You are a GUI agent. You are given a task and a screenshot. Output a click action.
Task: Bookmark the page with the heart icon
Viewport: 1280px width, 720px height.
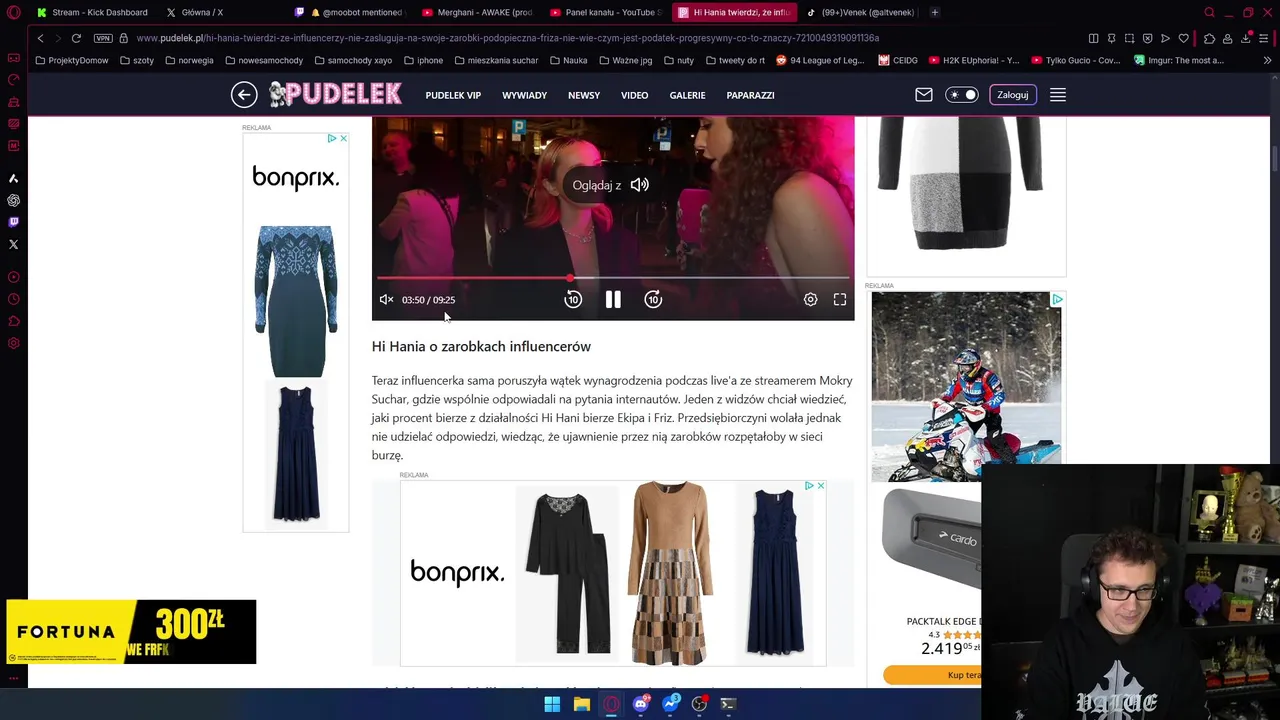(x=1184, y=38)
